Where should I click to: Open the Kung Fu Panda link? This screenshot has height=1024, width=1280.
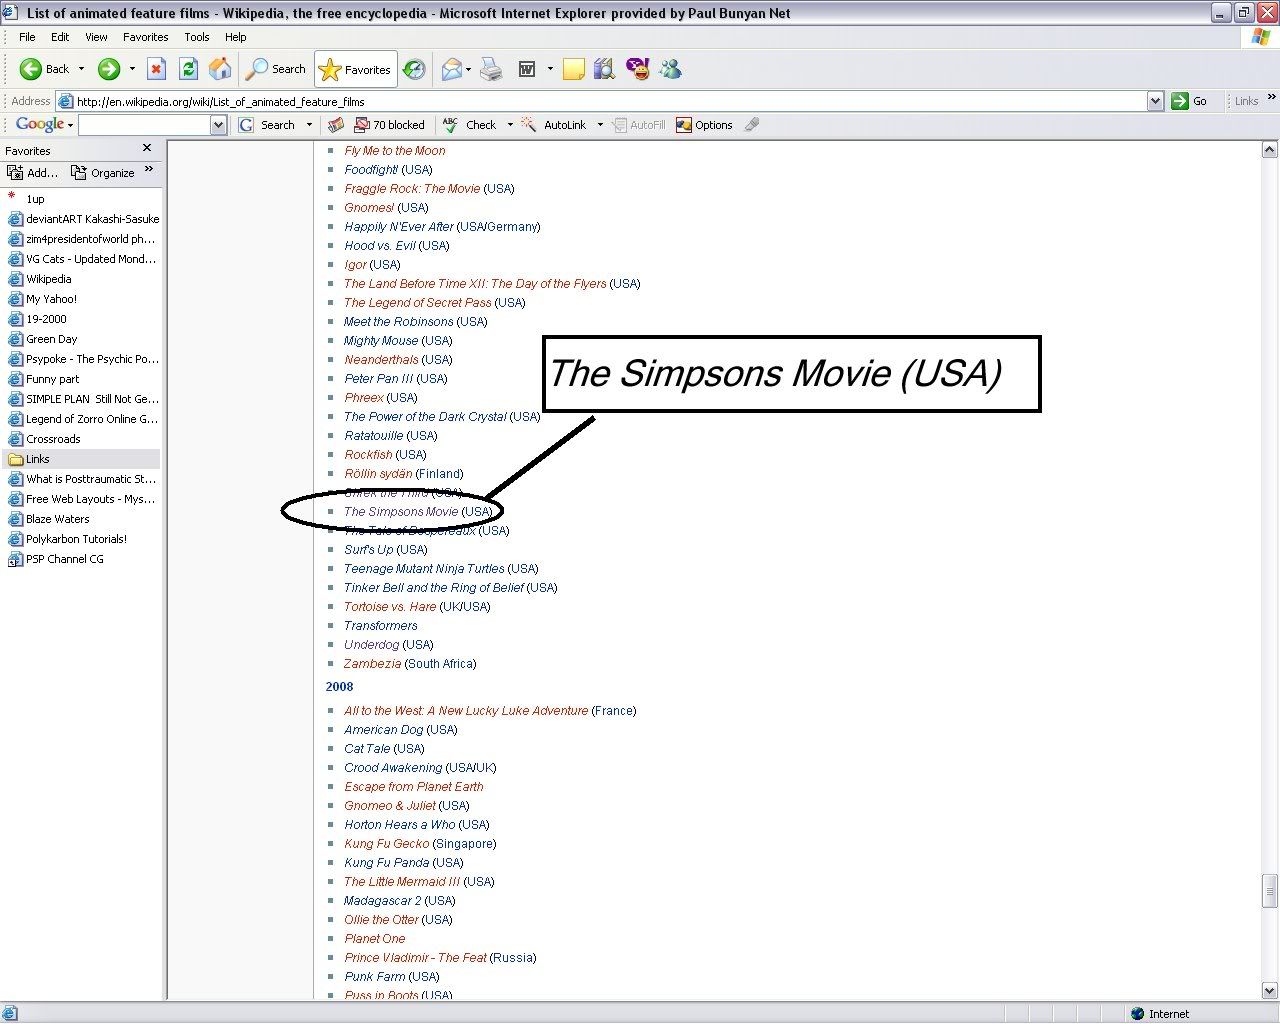[386, 863]
